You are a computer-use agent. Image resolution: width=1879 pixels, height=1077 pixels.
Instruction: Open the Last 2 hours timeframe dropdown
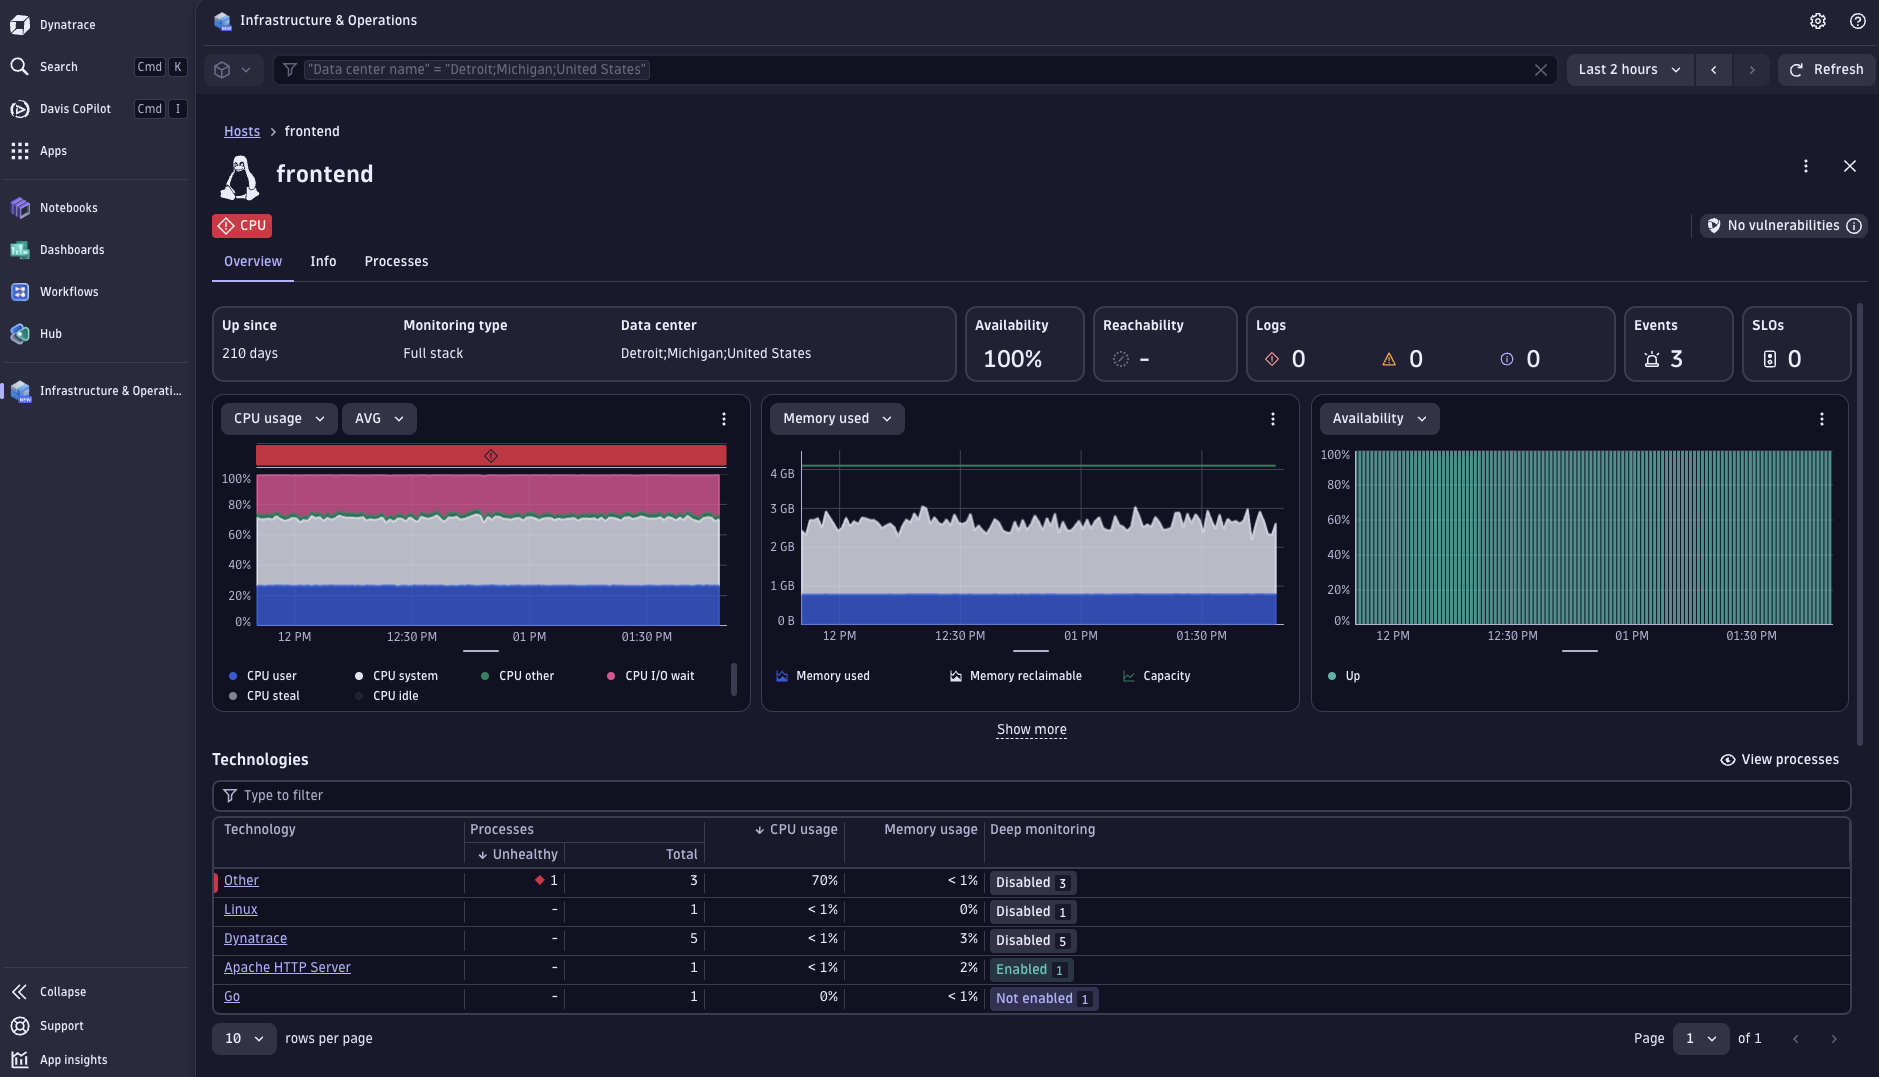coord(1629,70)
